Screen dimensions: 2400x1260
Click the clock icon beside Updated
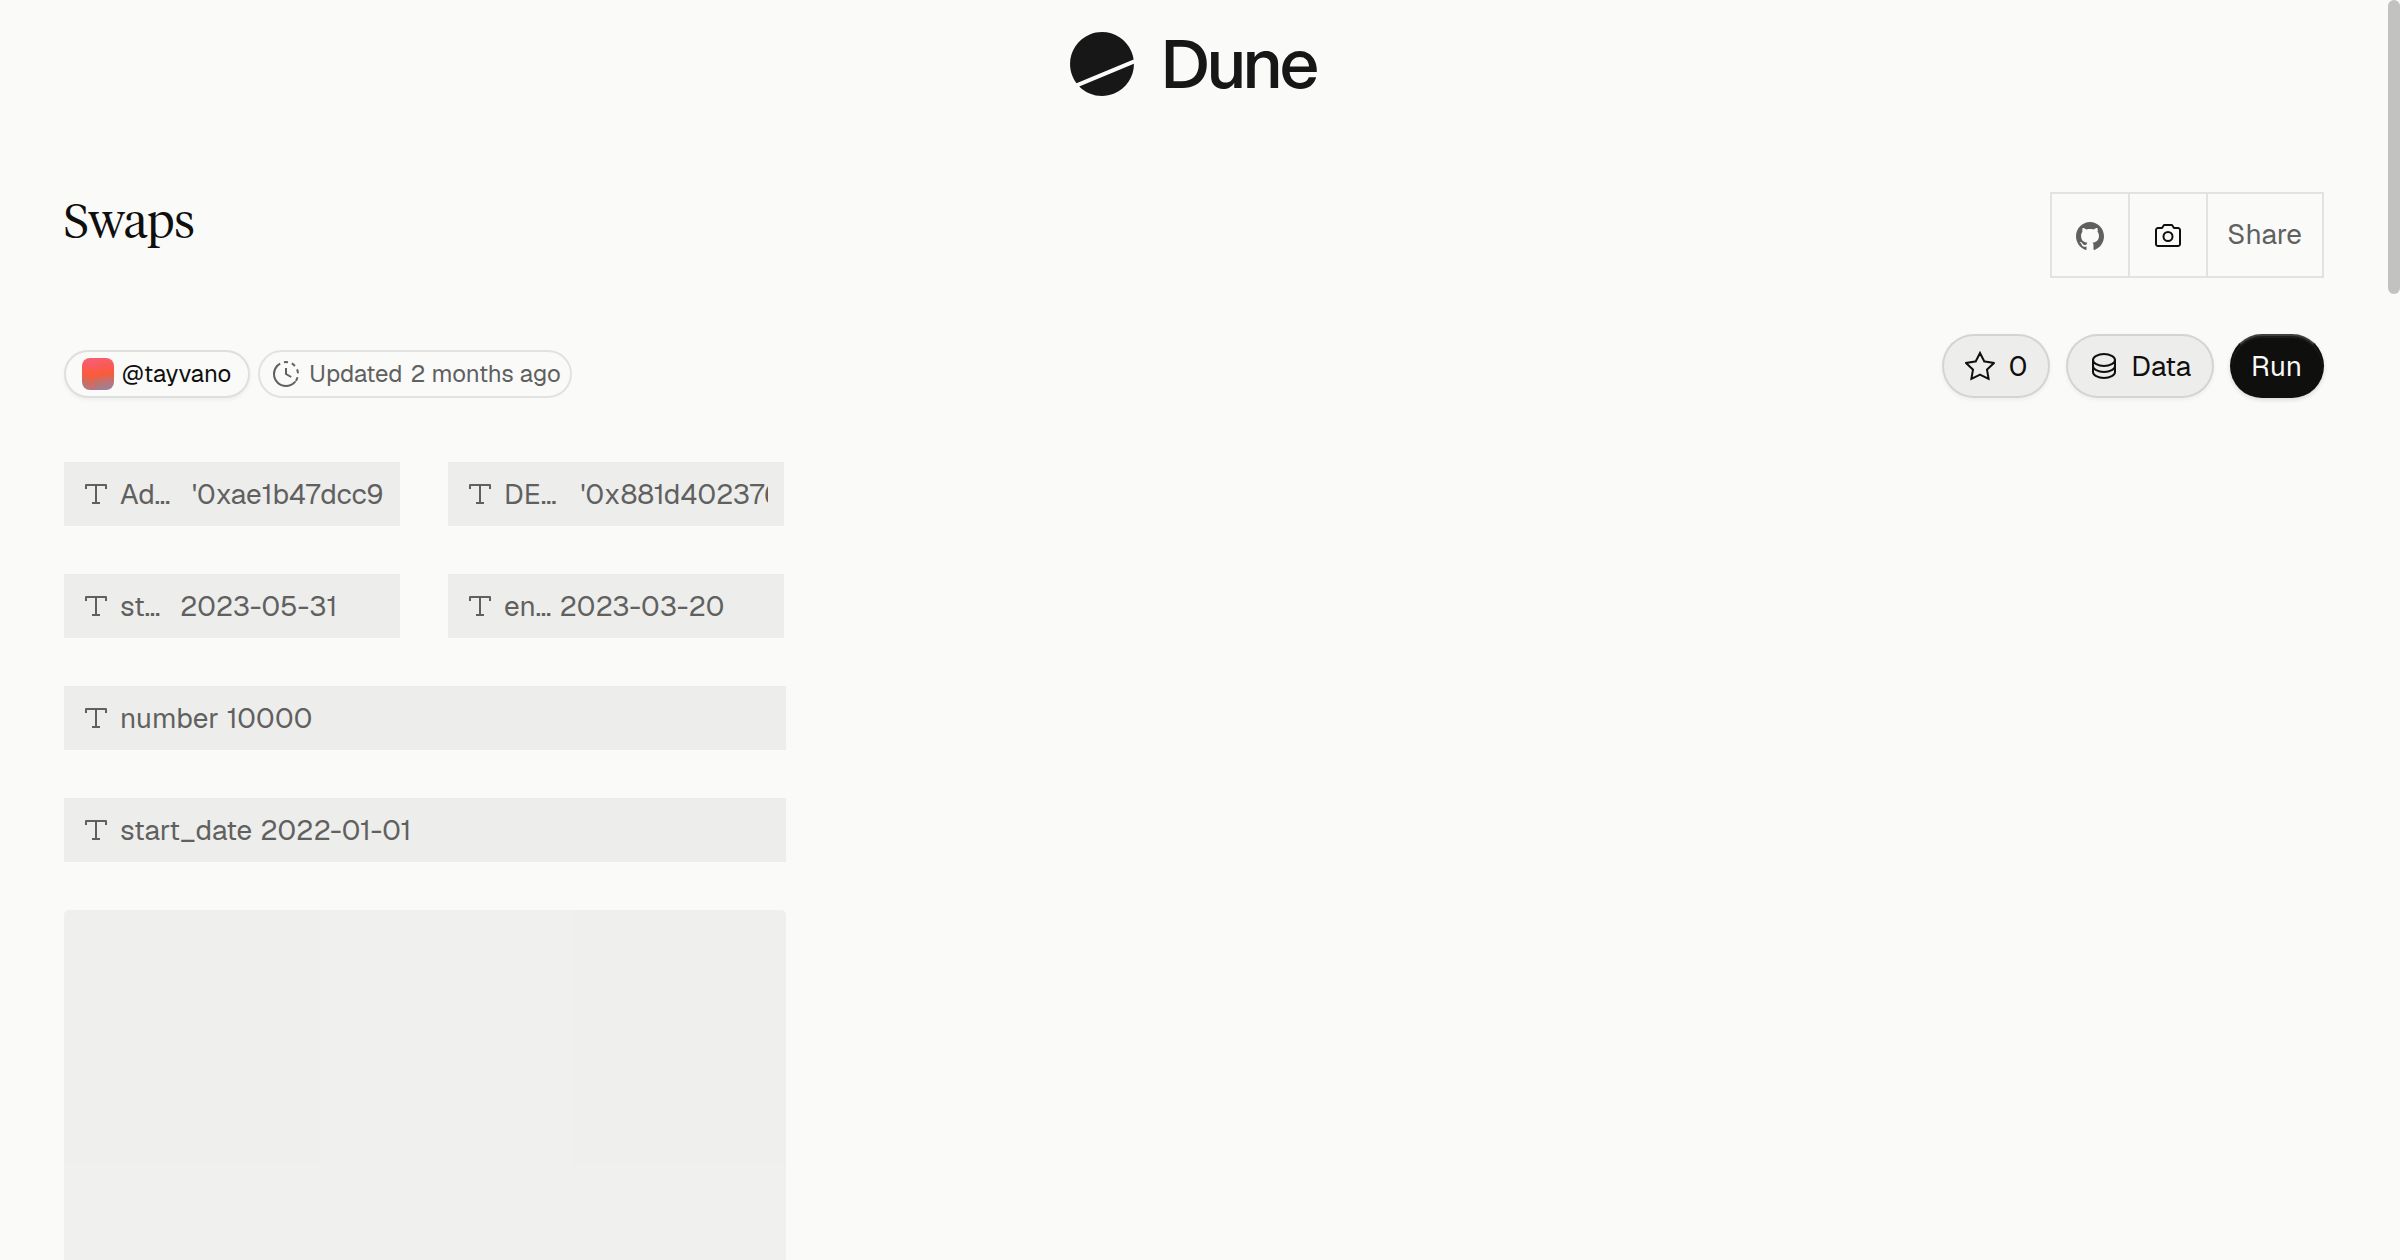click(286, 374)
